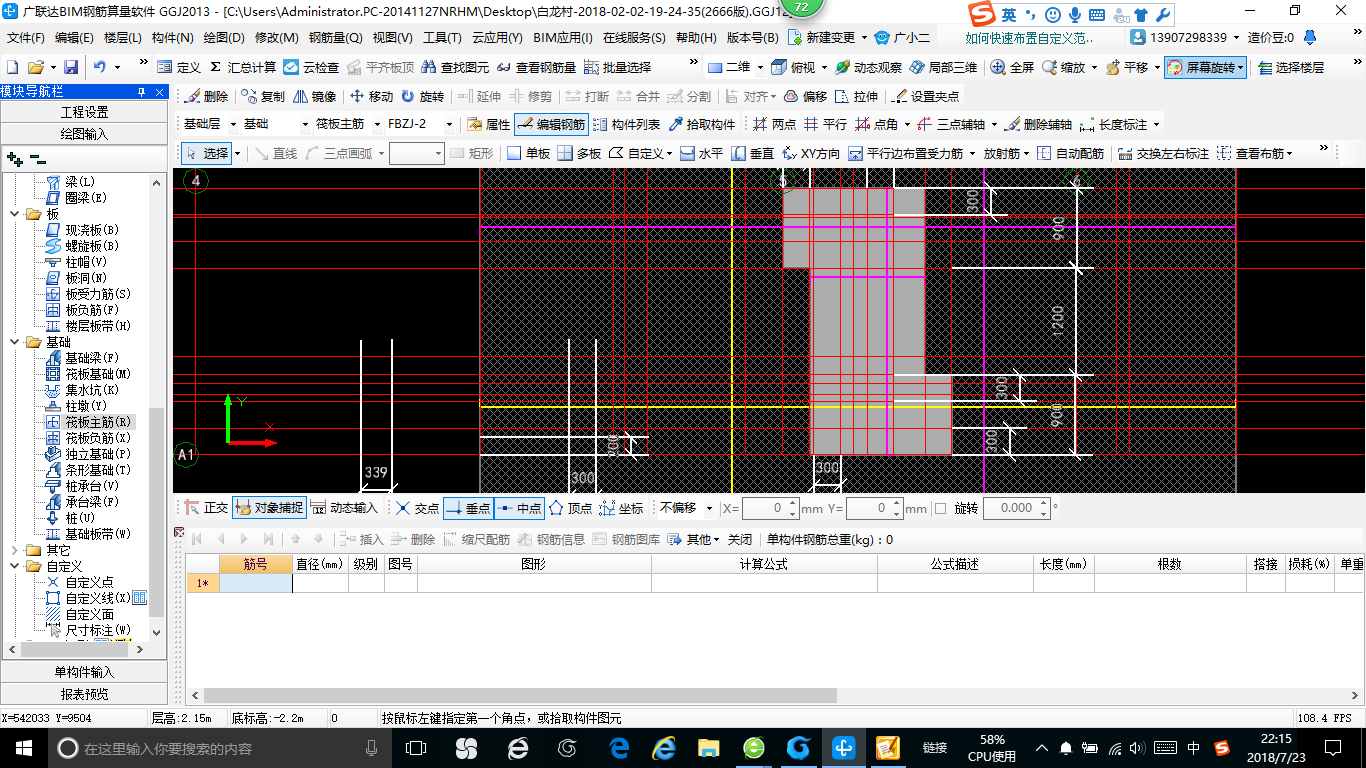
Task: Toggle 顶点 vertex snap
Action: pyautogui.click(x=570, y=508)
